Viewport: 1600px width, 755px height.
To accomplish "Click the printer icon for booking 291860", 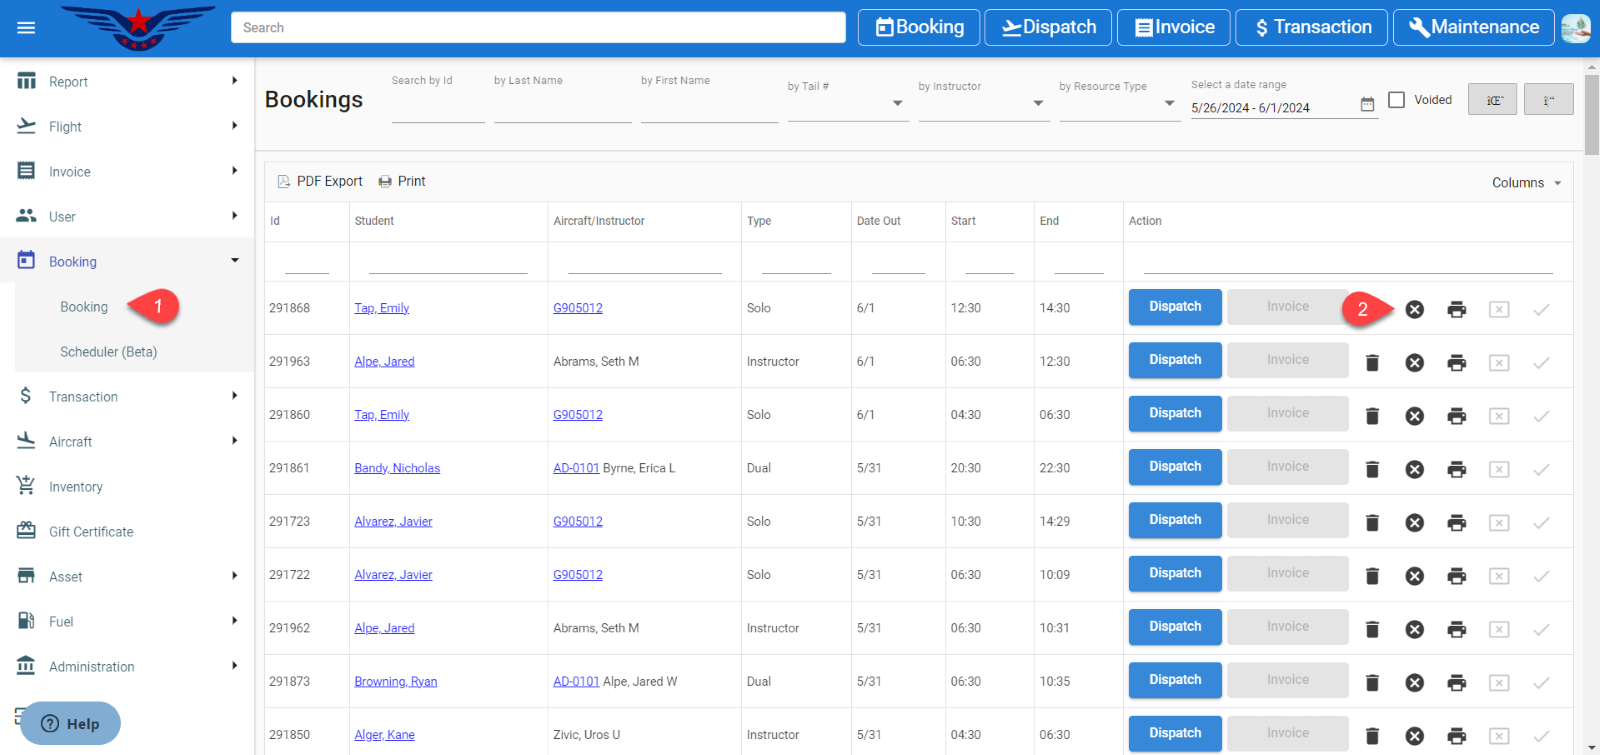I will coord(1456,416).
